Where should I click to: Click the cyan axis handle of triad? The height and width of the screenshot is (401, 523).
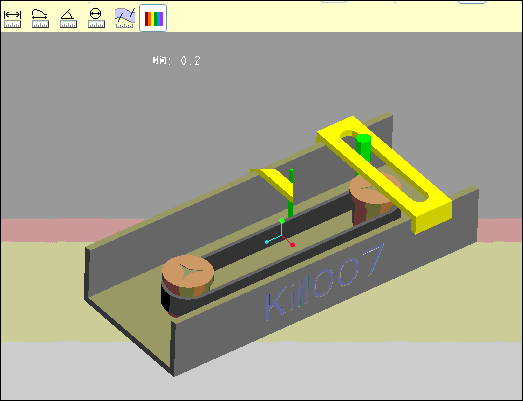pos(267,242)
